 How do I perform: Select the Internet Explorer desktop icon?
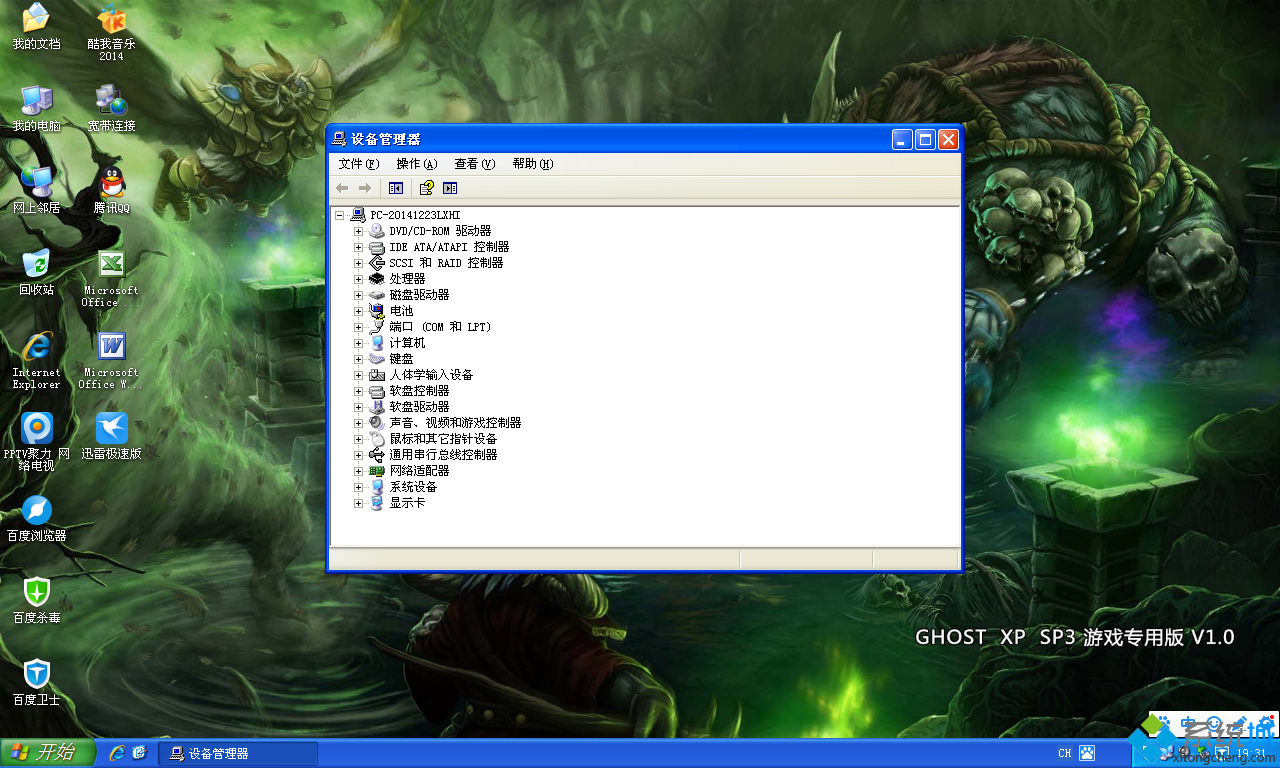click(36, 360)
